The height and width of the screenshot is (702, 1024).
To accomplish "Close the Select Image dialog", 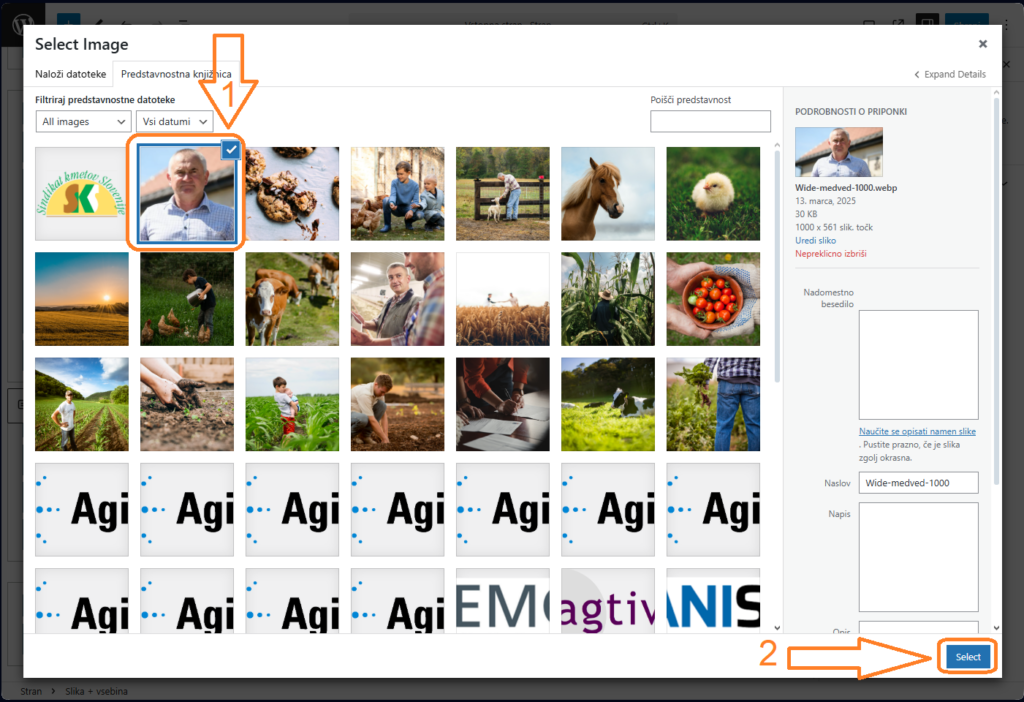I will 982,44.
